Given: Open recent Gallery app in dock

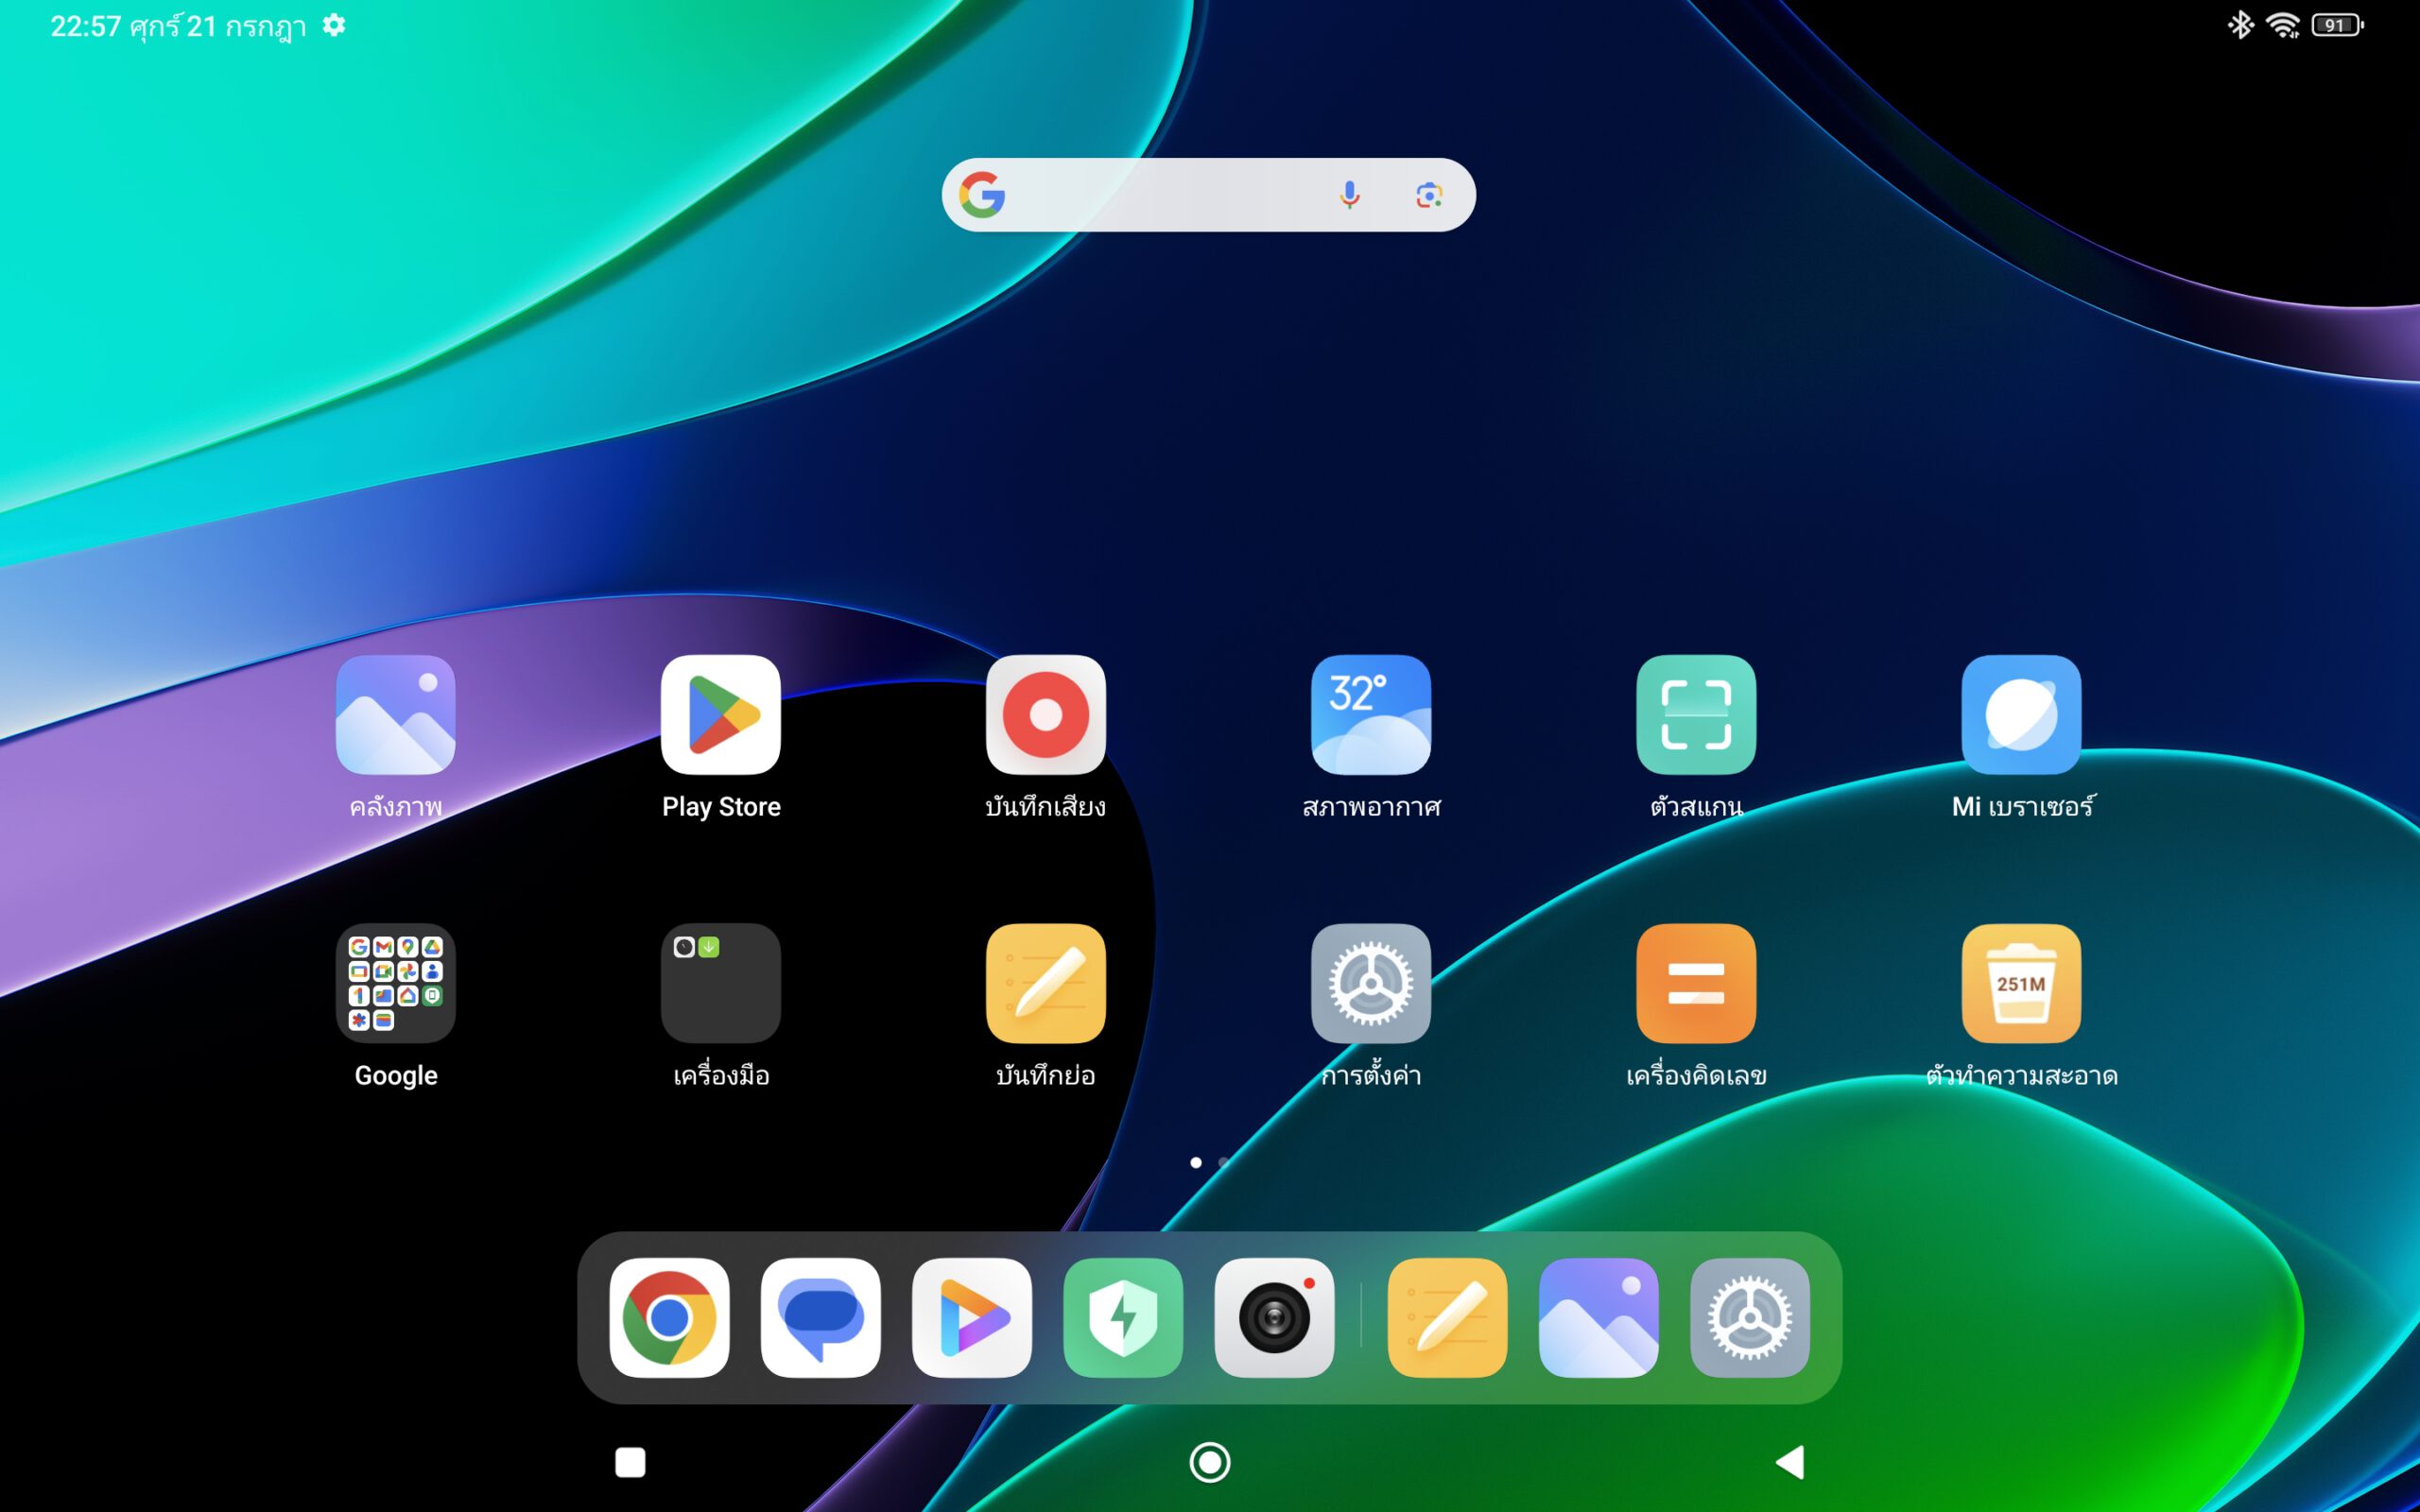Looking at the screenshot, I should point(1598,1318).
